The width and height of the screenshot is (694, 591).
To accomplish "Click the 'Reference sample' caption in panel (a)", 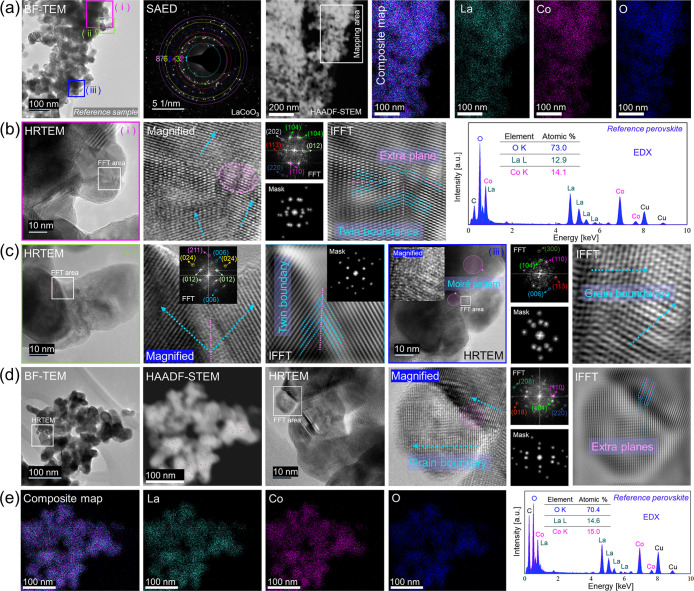I will click(105, 112).
